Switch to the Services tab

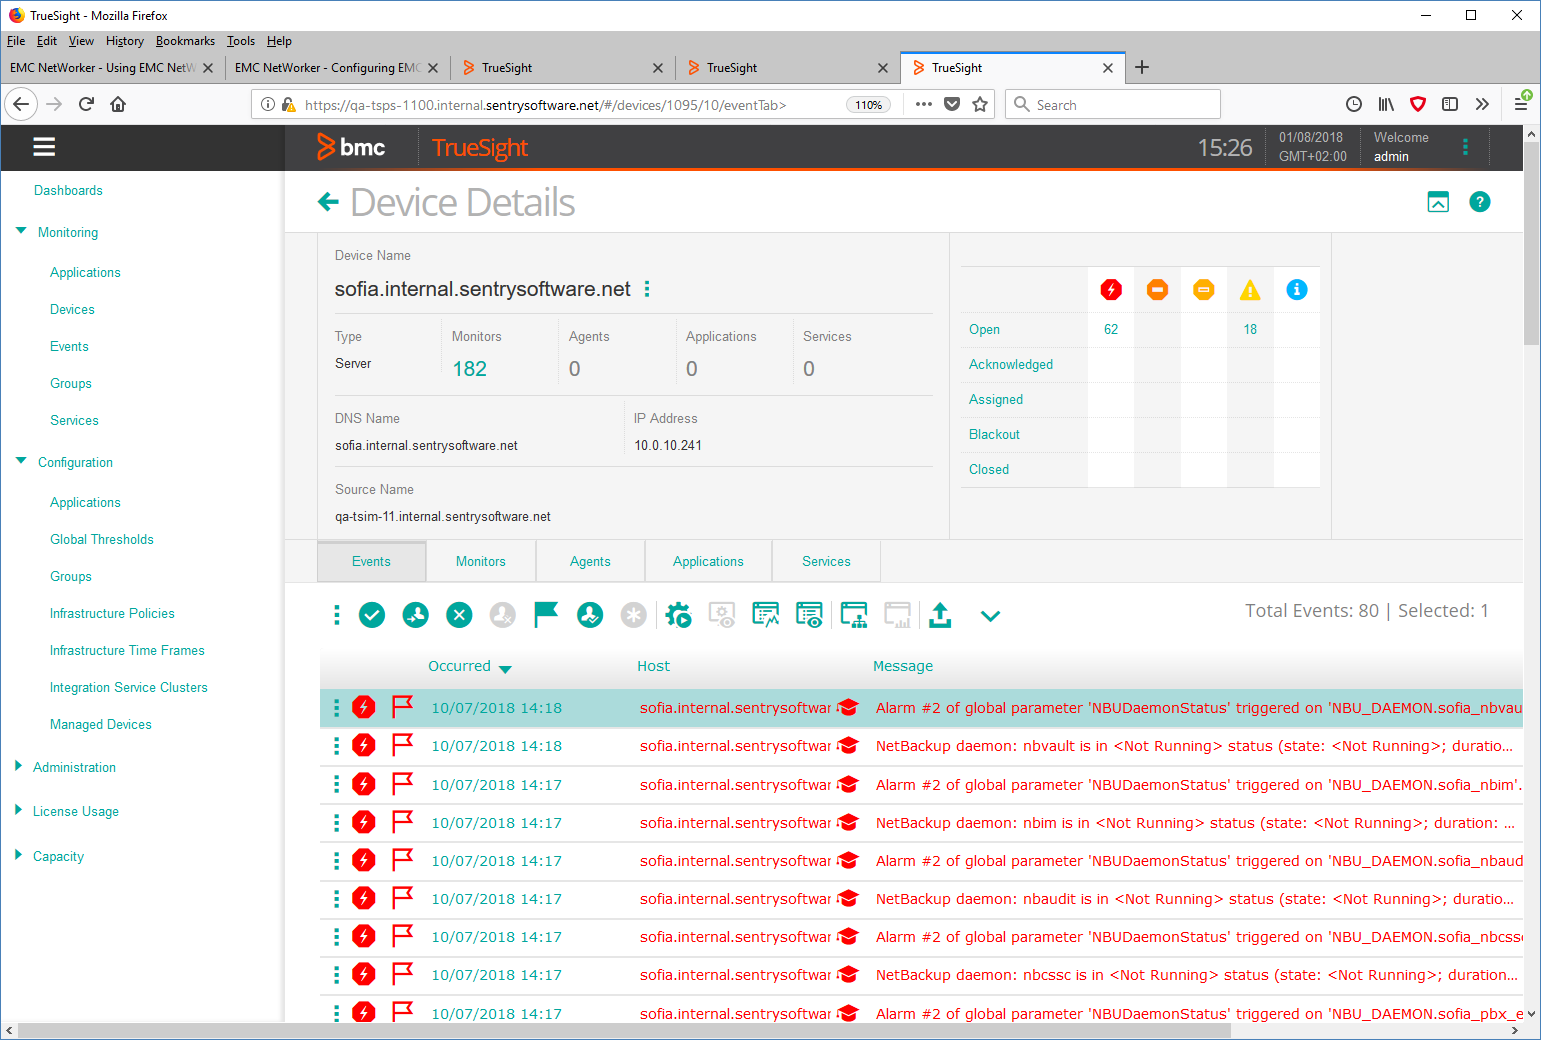825,561
